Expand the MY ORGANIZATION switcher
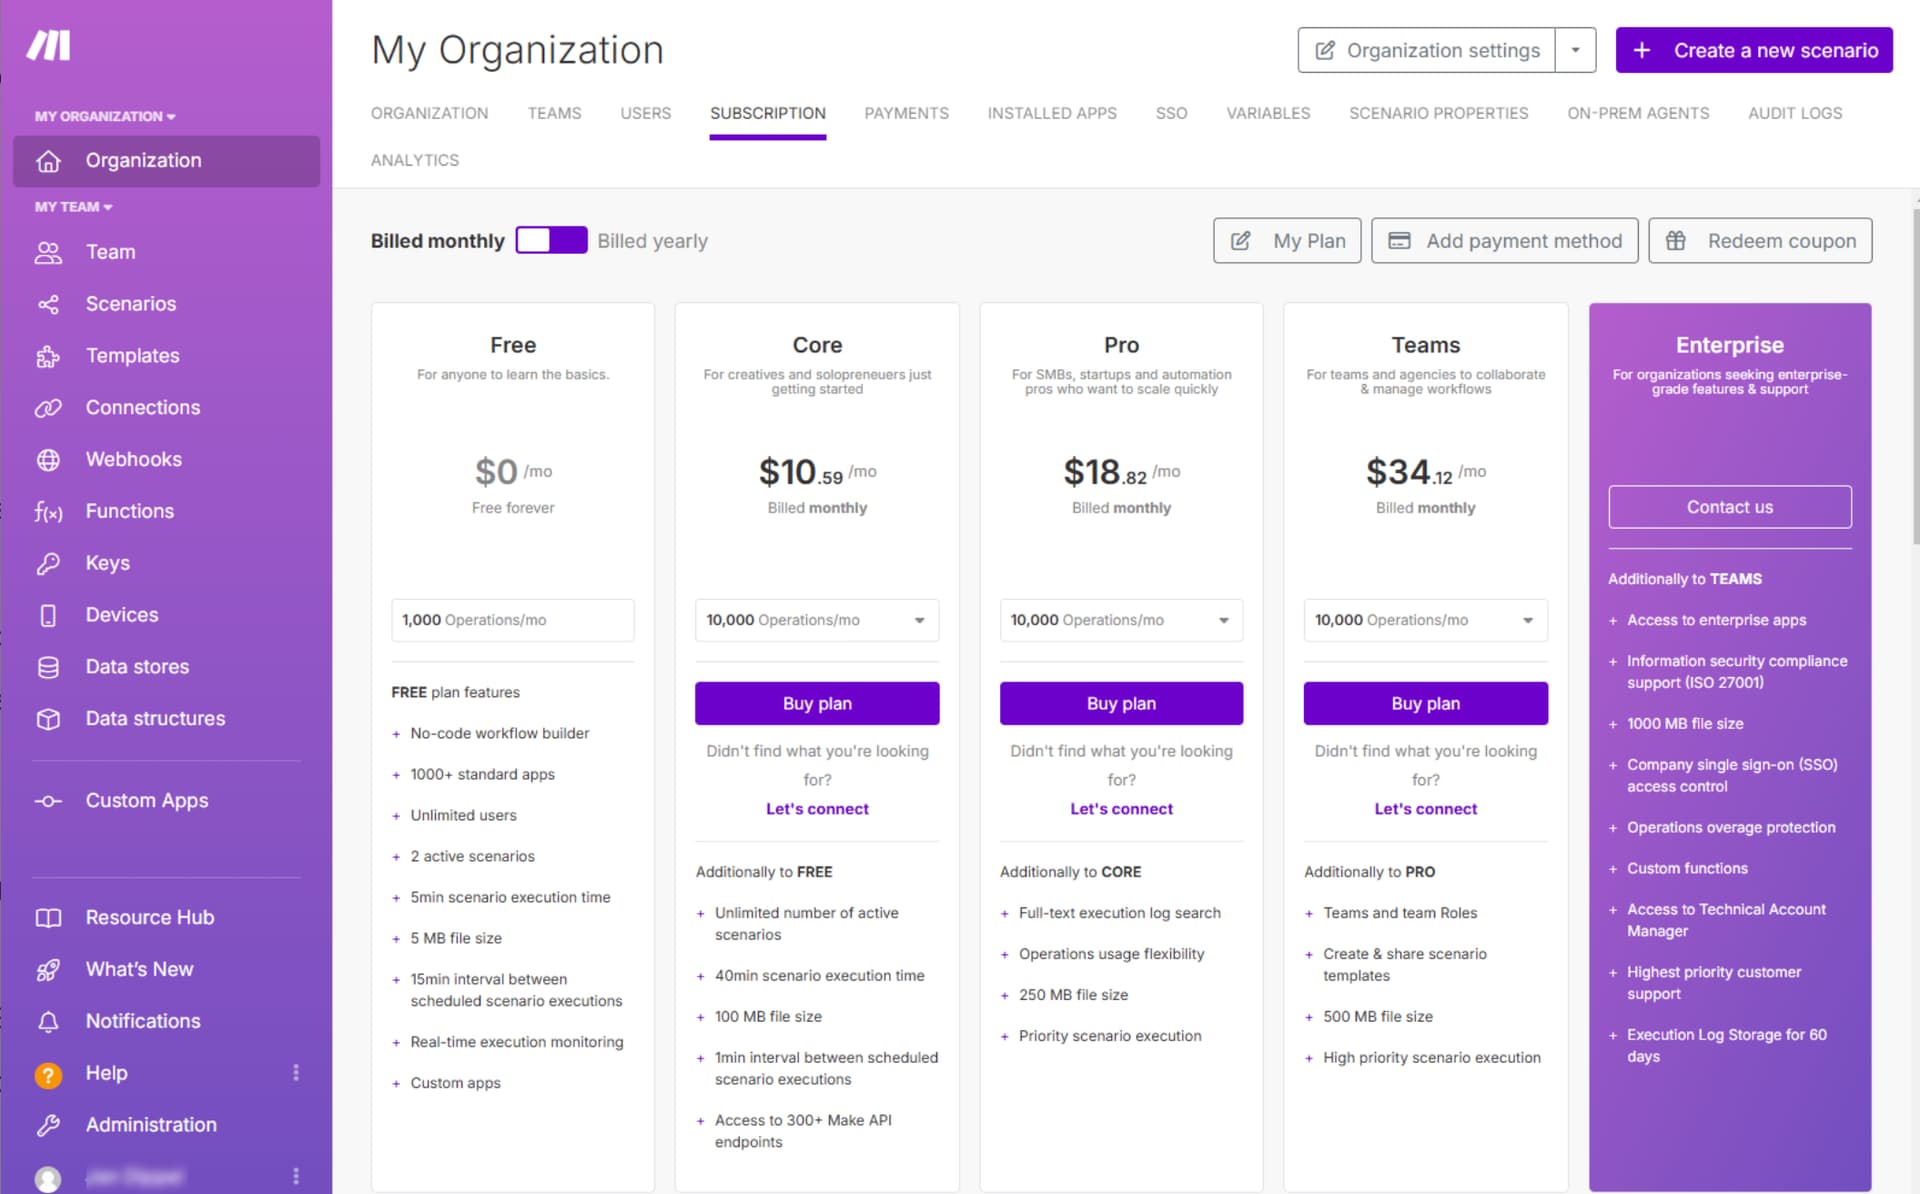This screenshot has width=1920, height=1194. (105, 116)
